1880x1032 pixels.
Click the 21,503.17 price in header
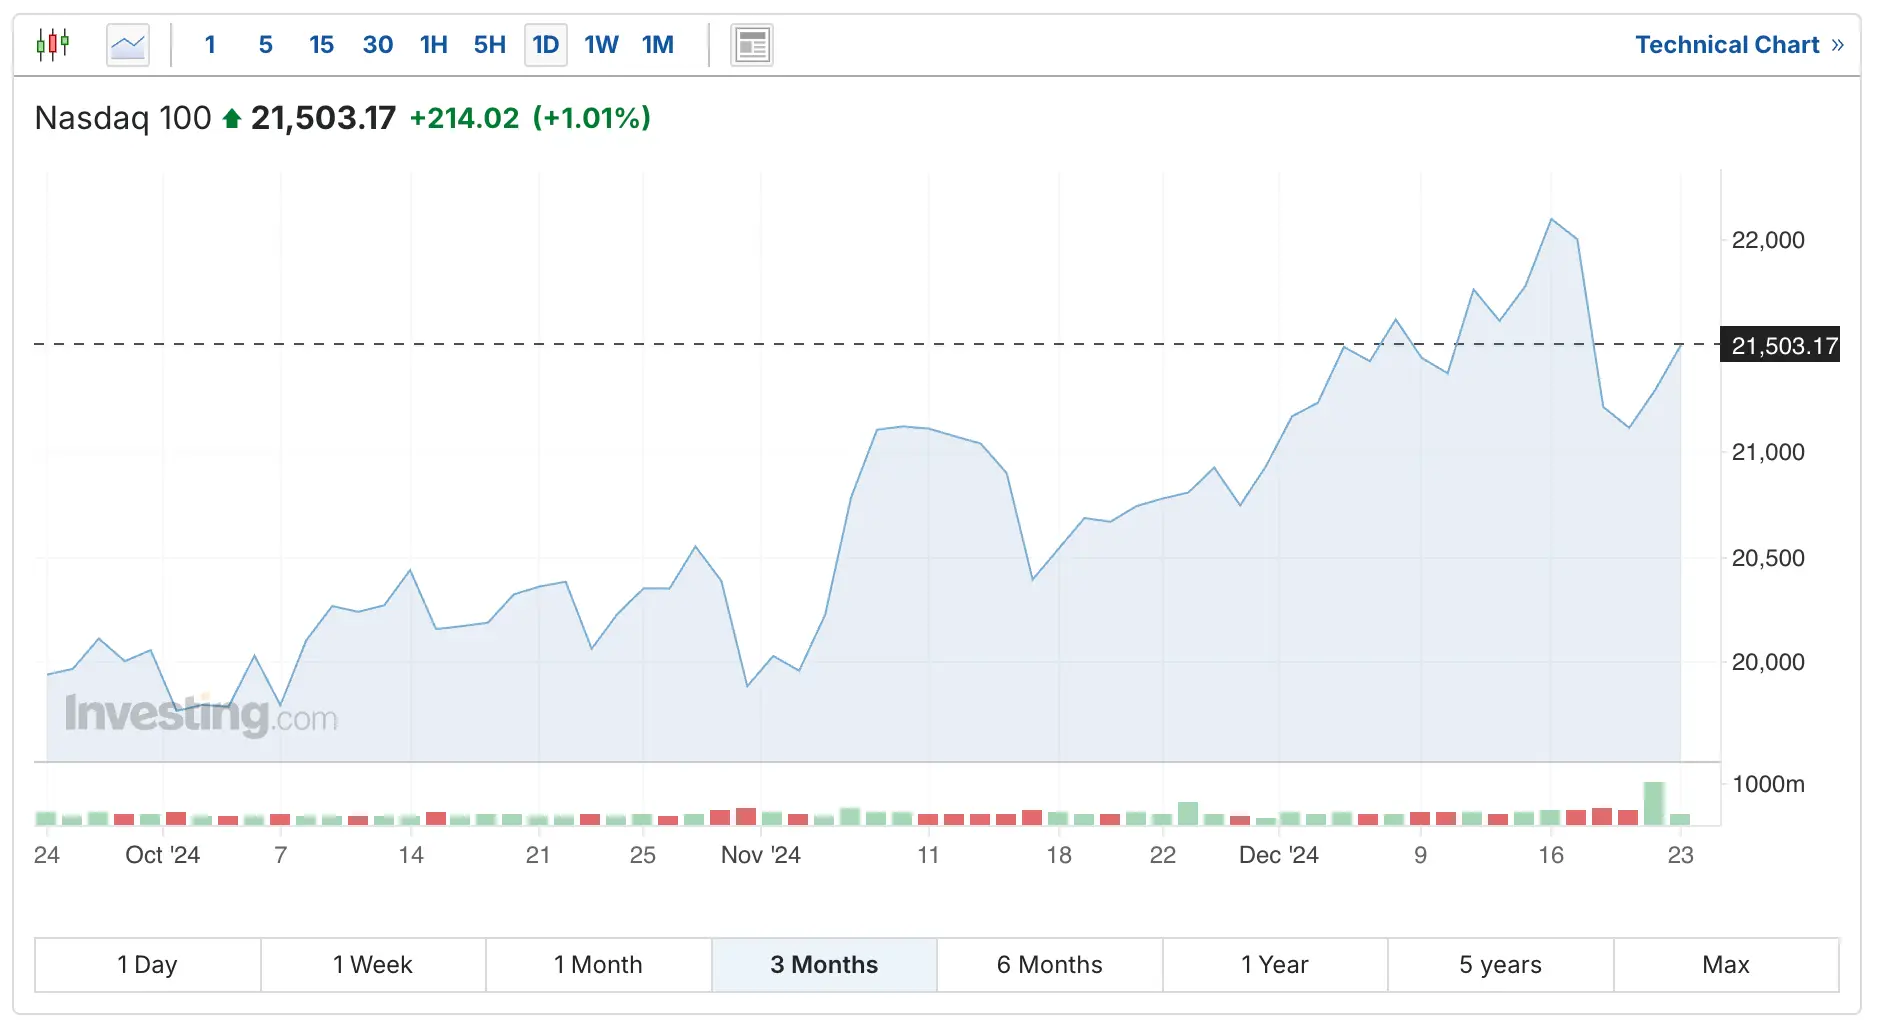(x=323, y=118)
